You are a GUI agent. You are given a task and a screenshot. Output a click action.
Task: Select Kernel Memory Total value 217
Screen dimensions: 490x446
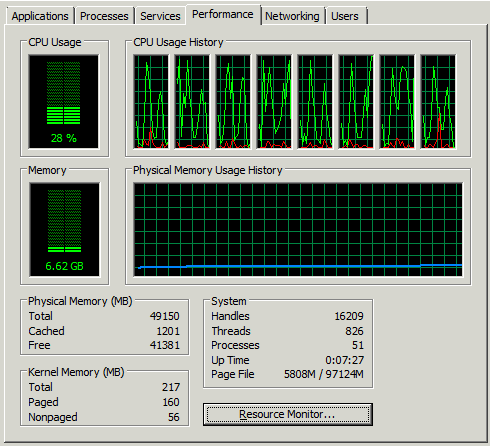coord(171,387)
